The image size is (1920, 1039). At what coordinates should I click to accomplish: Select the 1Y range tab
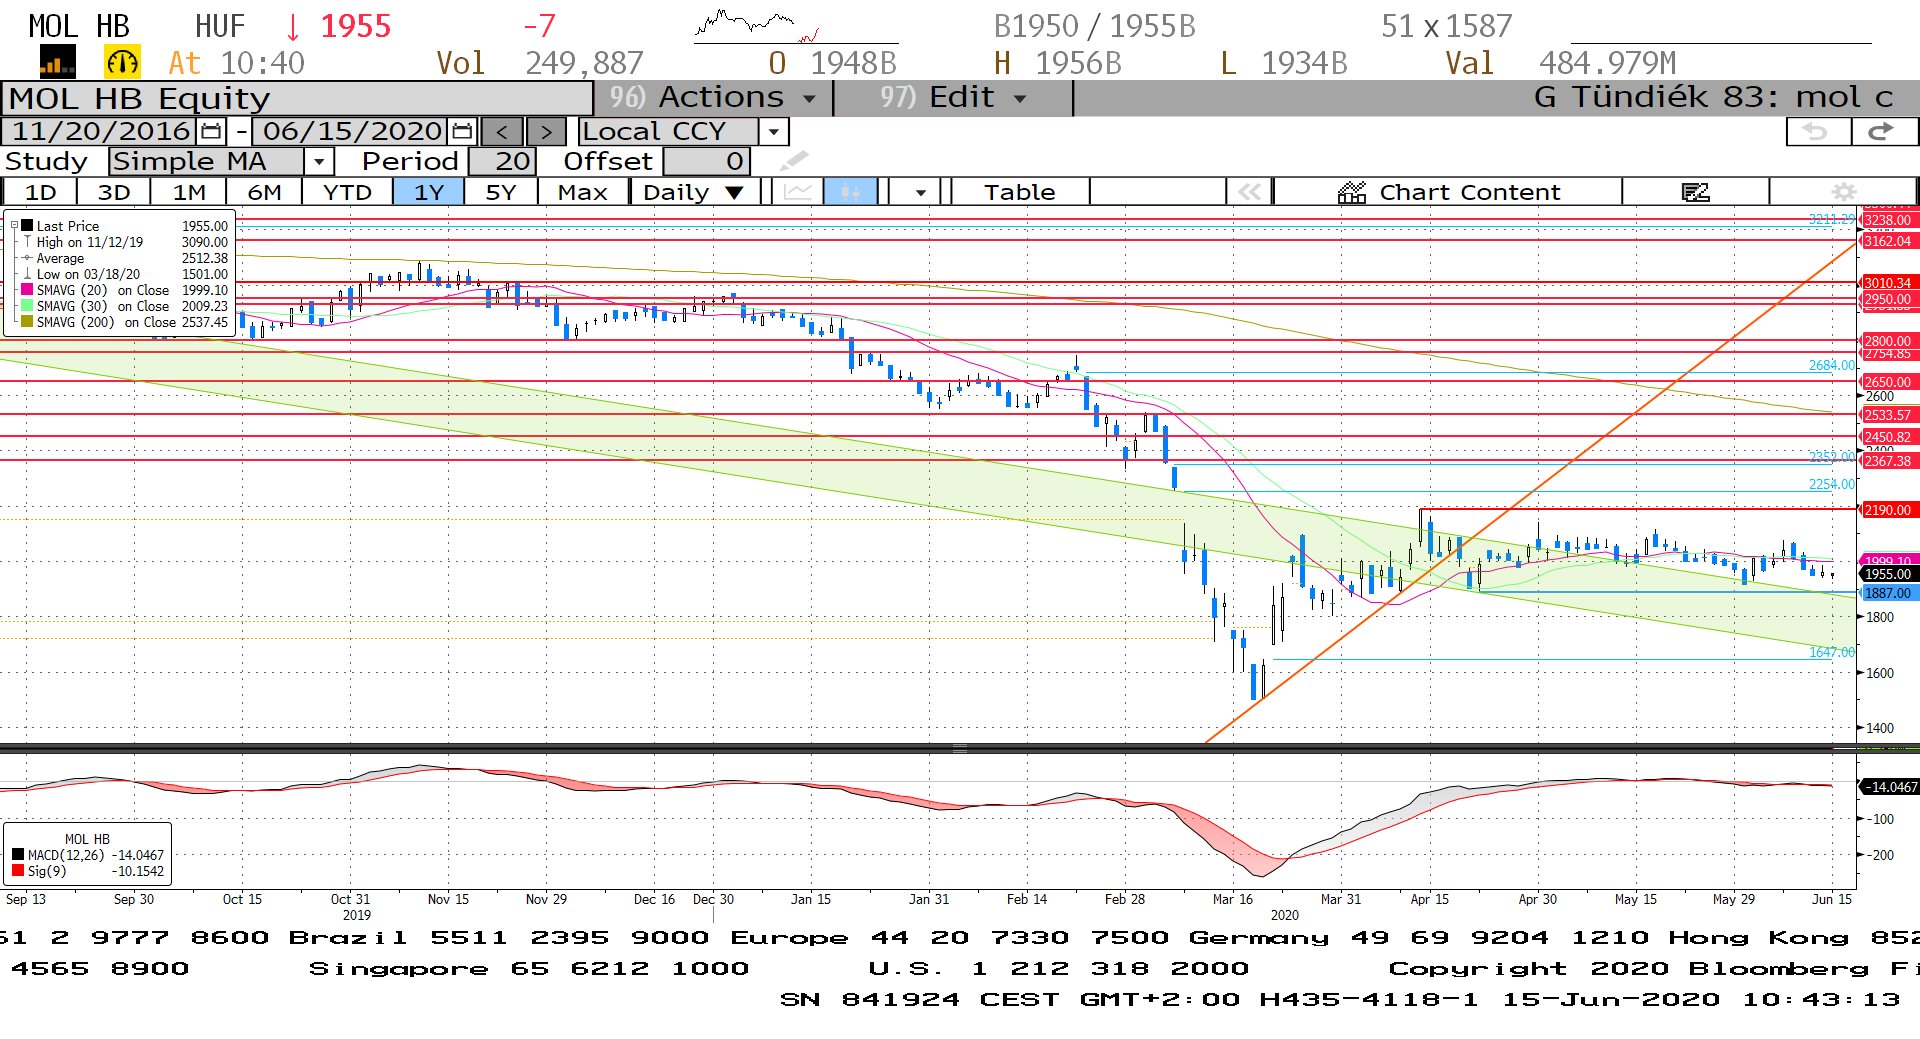429,192
